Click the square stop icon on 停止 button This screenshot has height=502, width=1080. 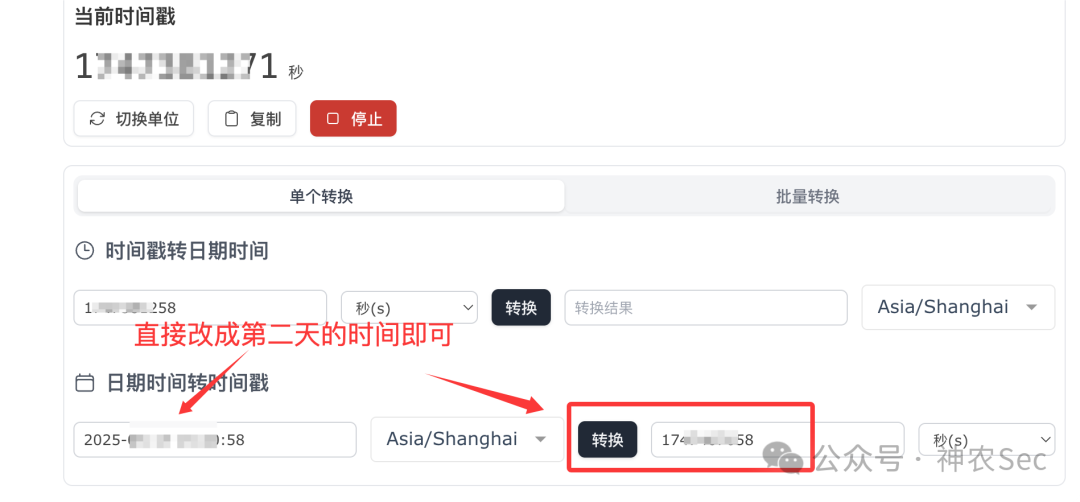click(333, 118)
